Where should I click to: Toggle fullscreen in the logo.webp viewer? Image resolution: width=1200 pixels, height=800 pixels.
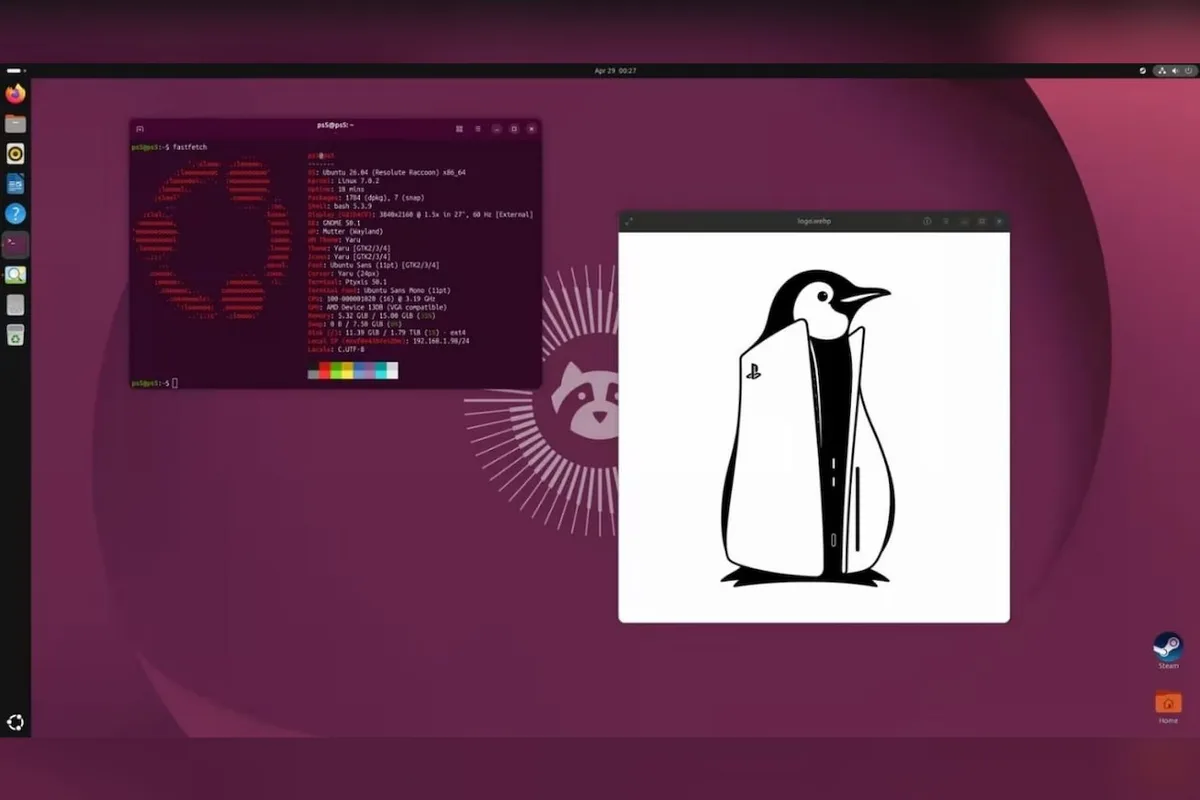[x=628, y=221]
